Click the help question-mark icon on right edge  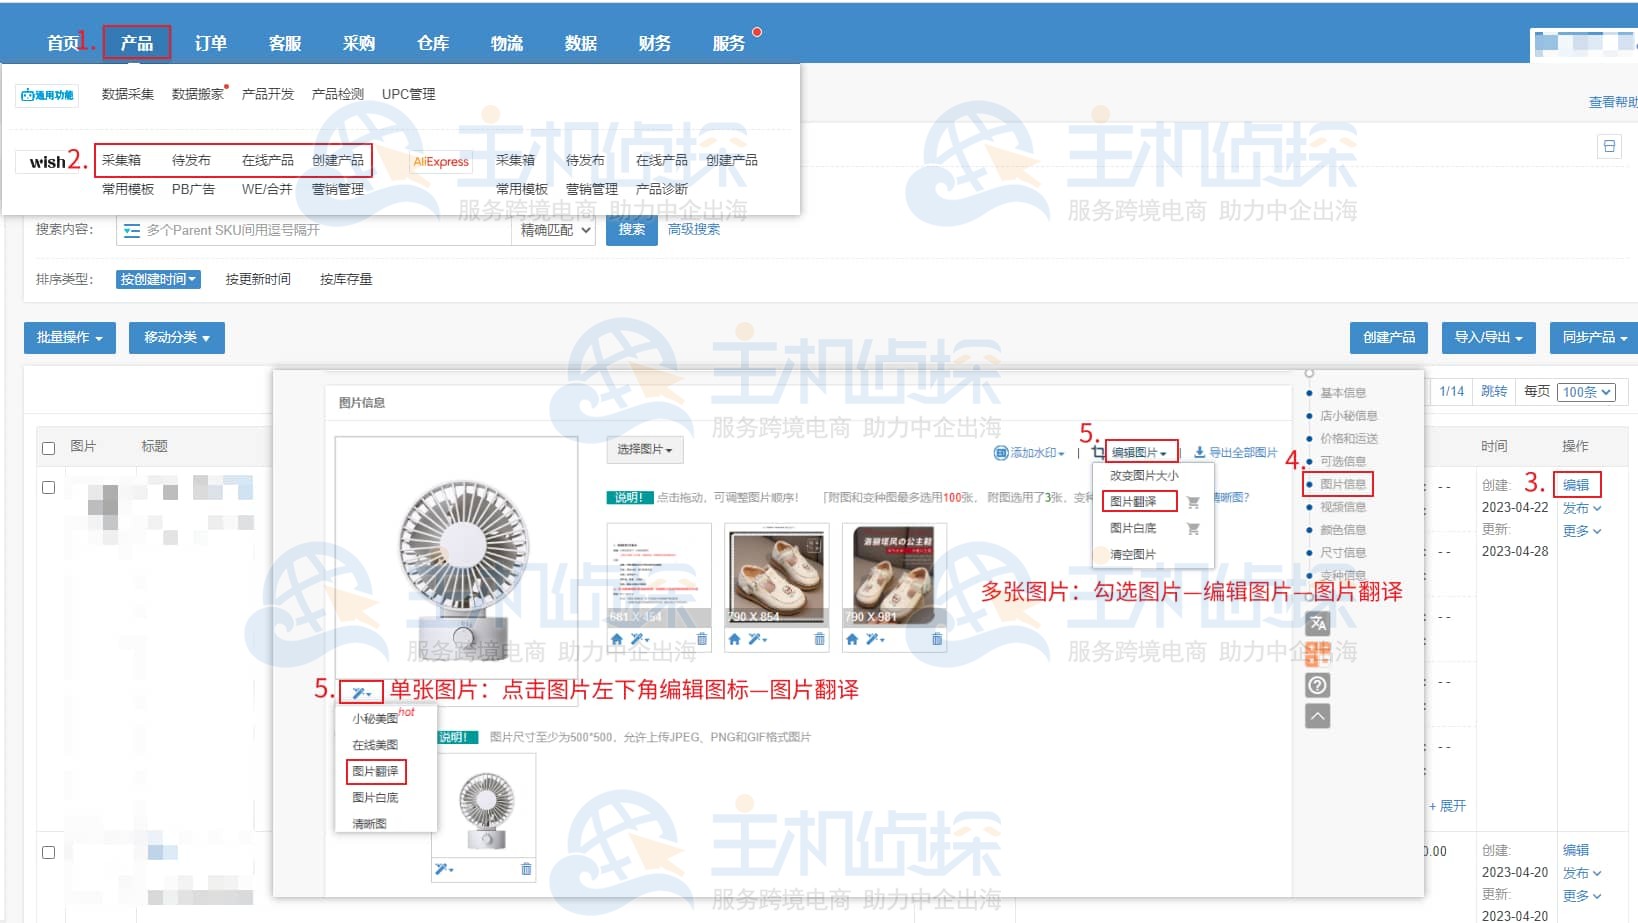[x=1317, y=686]
